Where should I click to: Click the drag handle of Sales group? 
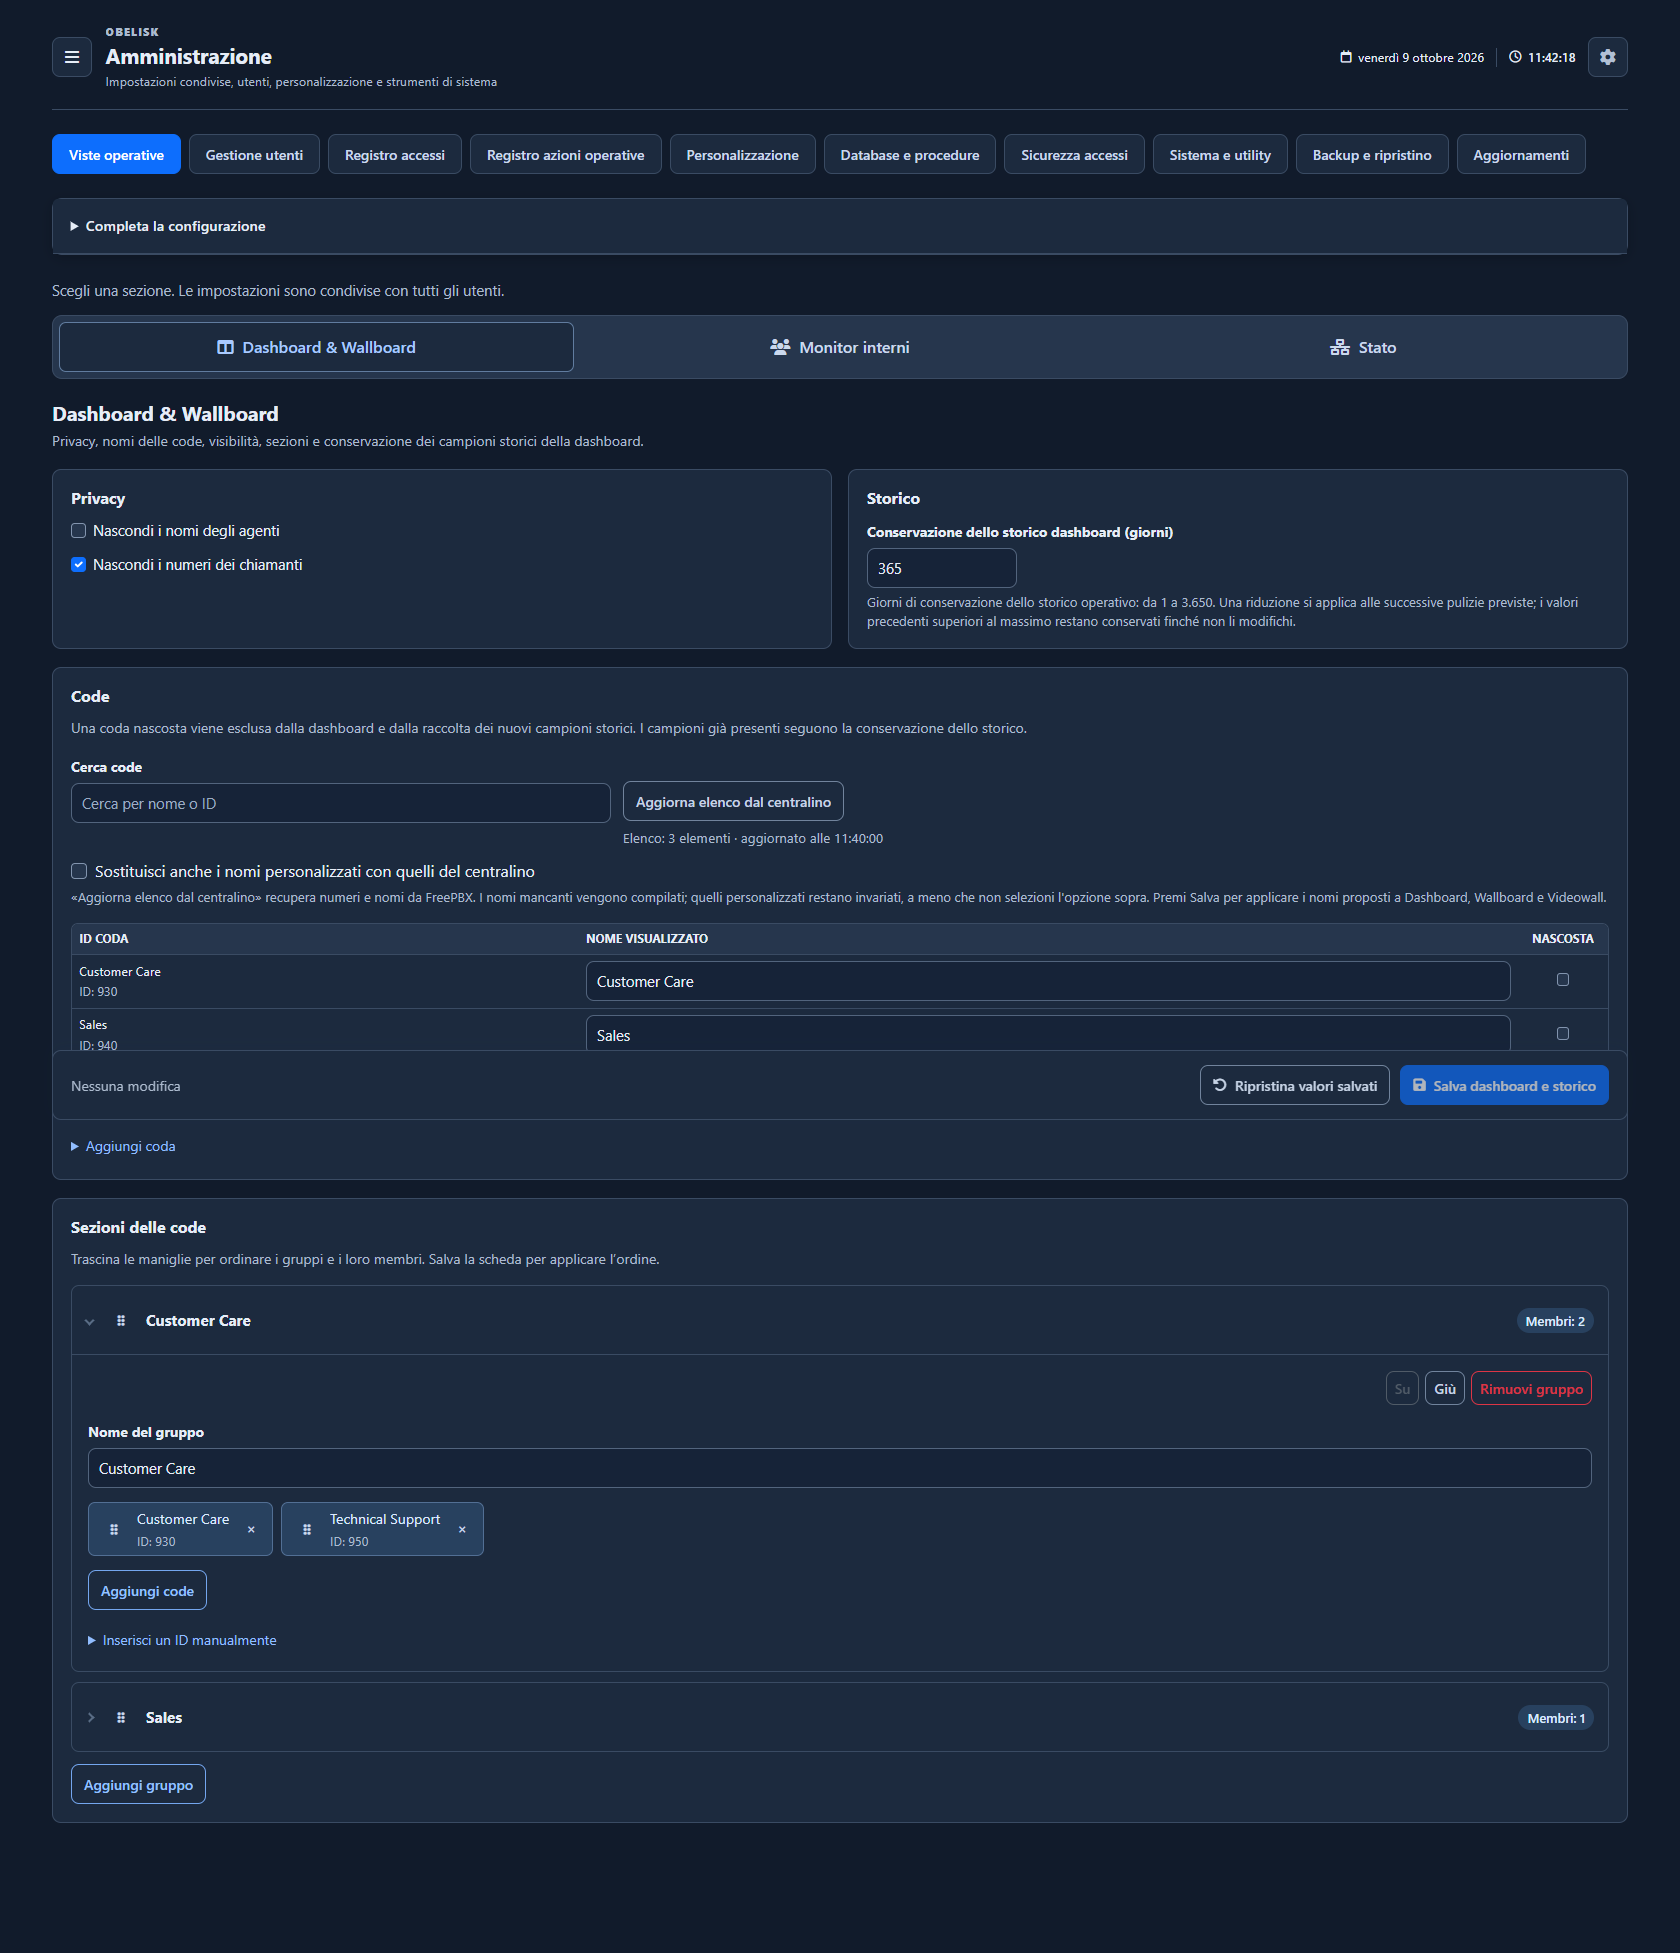click(x=121, y=1718)
